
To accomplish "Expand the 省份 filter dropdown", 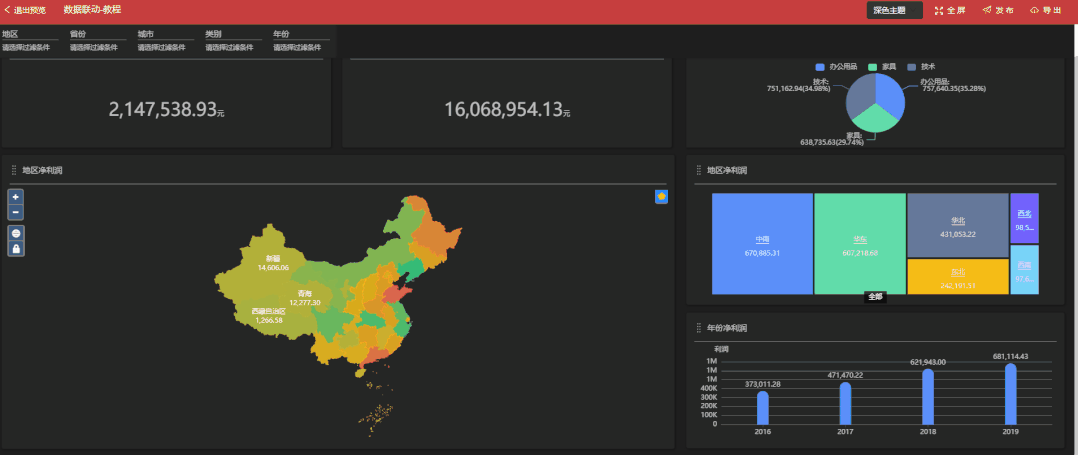I will click(x=98, y=47).
